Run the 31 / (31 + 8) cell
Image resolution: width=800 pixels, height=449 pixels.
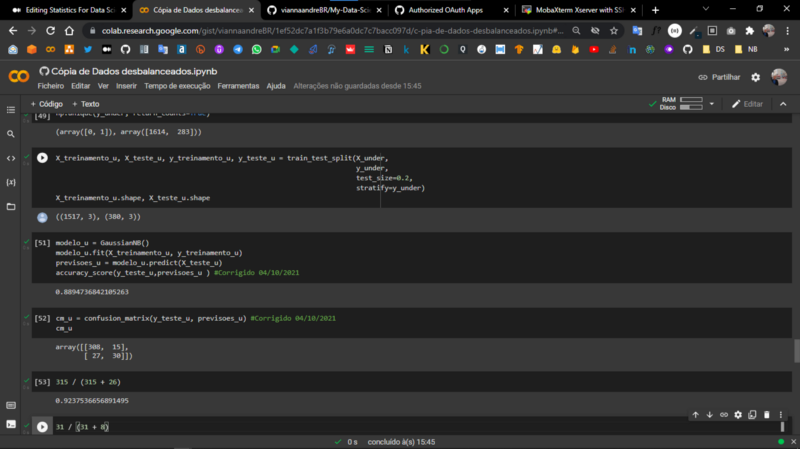(42, 427)
